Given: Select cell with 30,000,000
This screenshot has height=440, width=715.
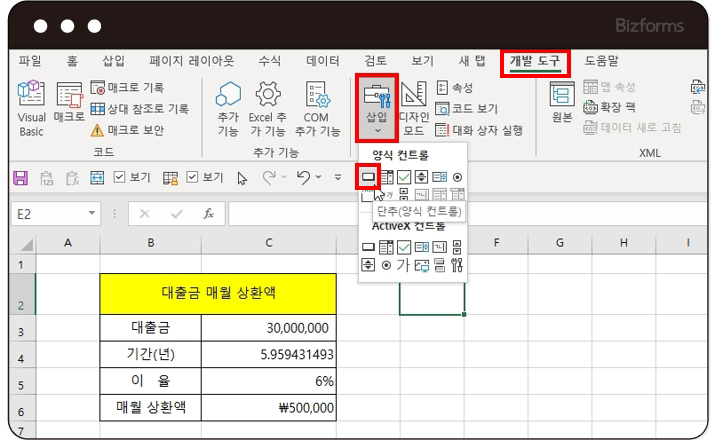Looking at the screenshot, I should click(269, 328).
